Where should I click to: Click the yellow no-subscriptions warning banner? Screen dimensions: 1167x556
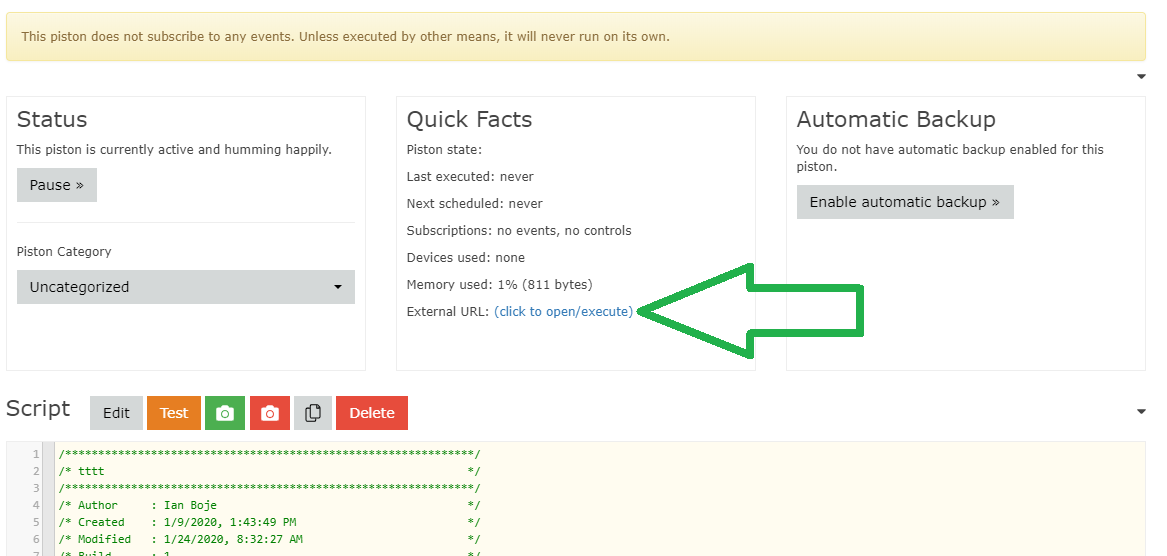[x=575, y=36]
